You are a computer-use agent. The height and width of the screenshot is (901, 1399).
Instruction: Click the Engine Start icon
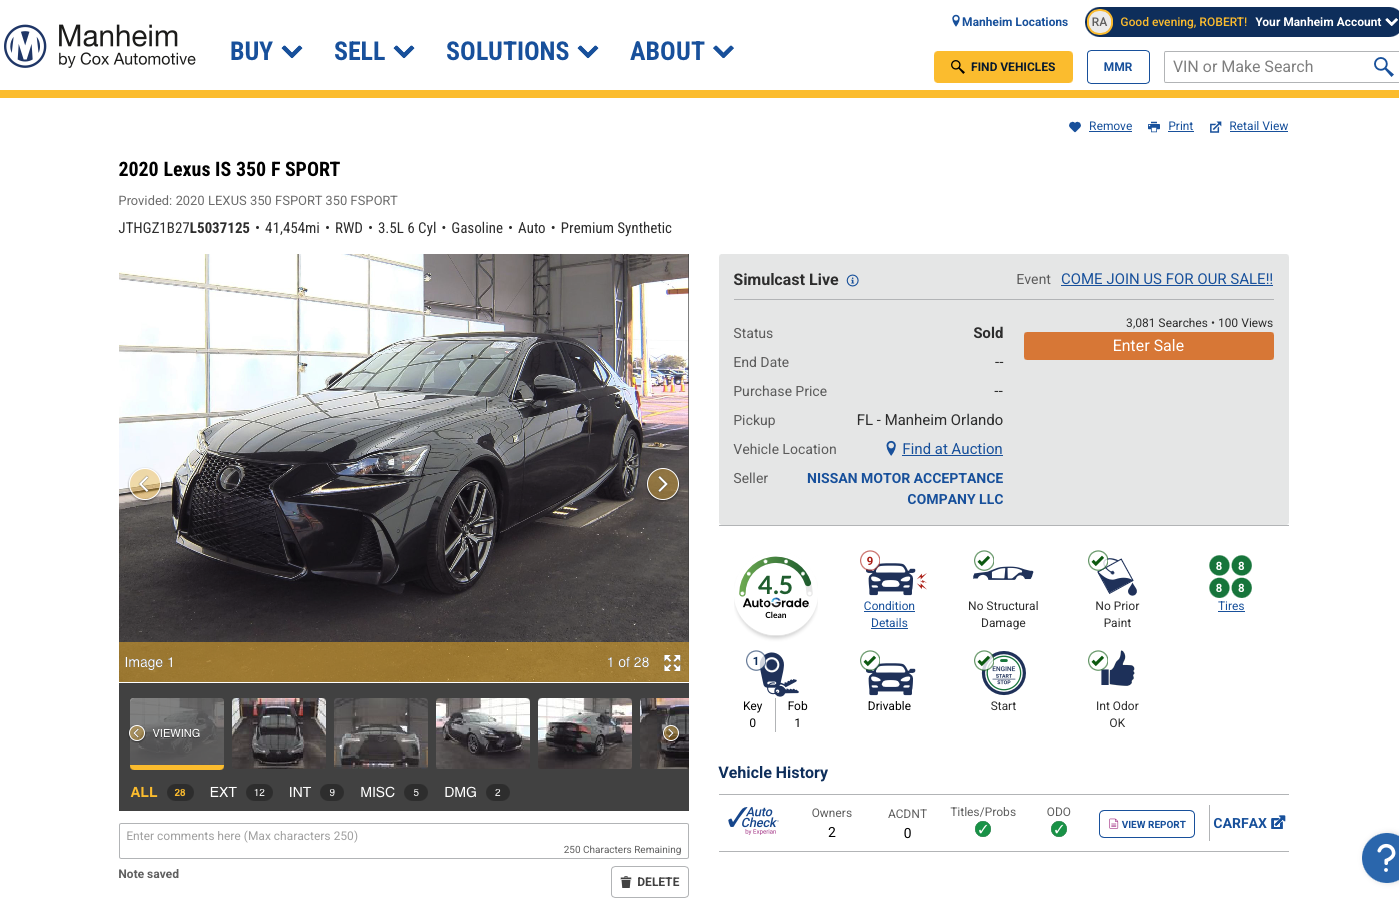pyautogui.click(x=1001, y=673)
